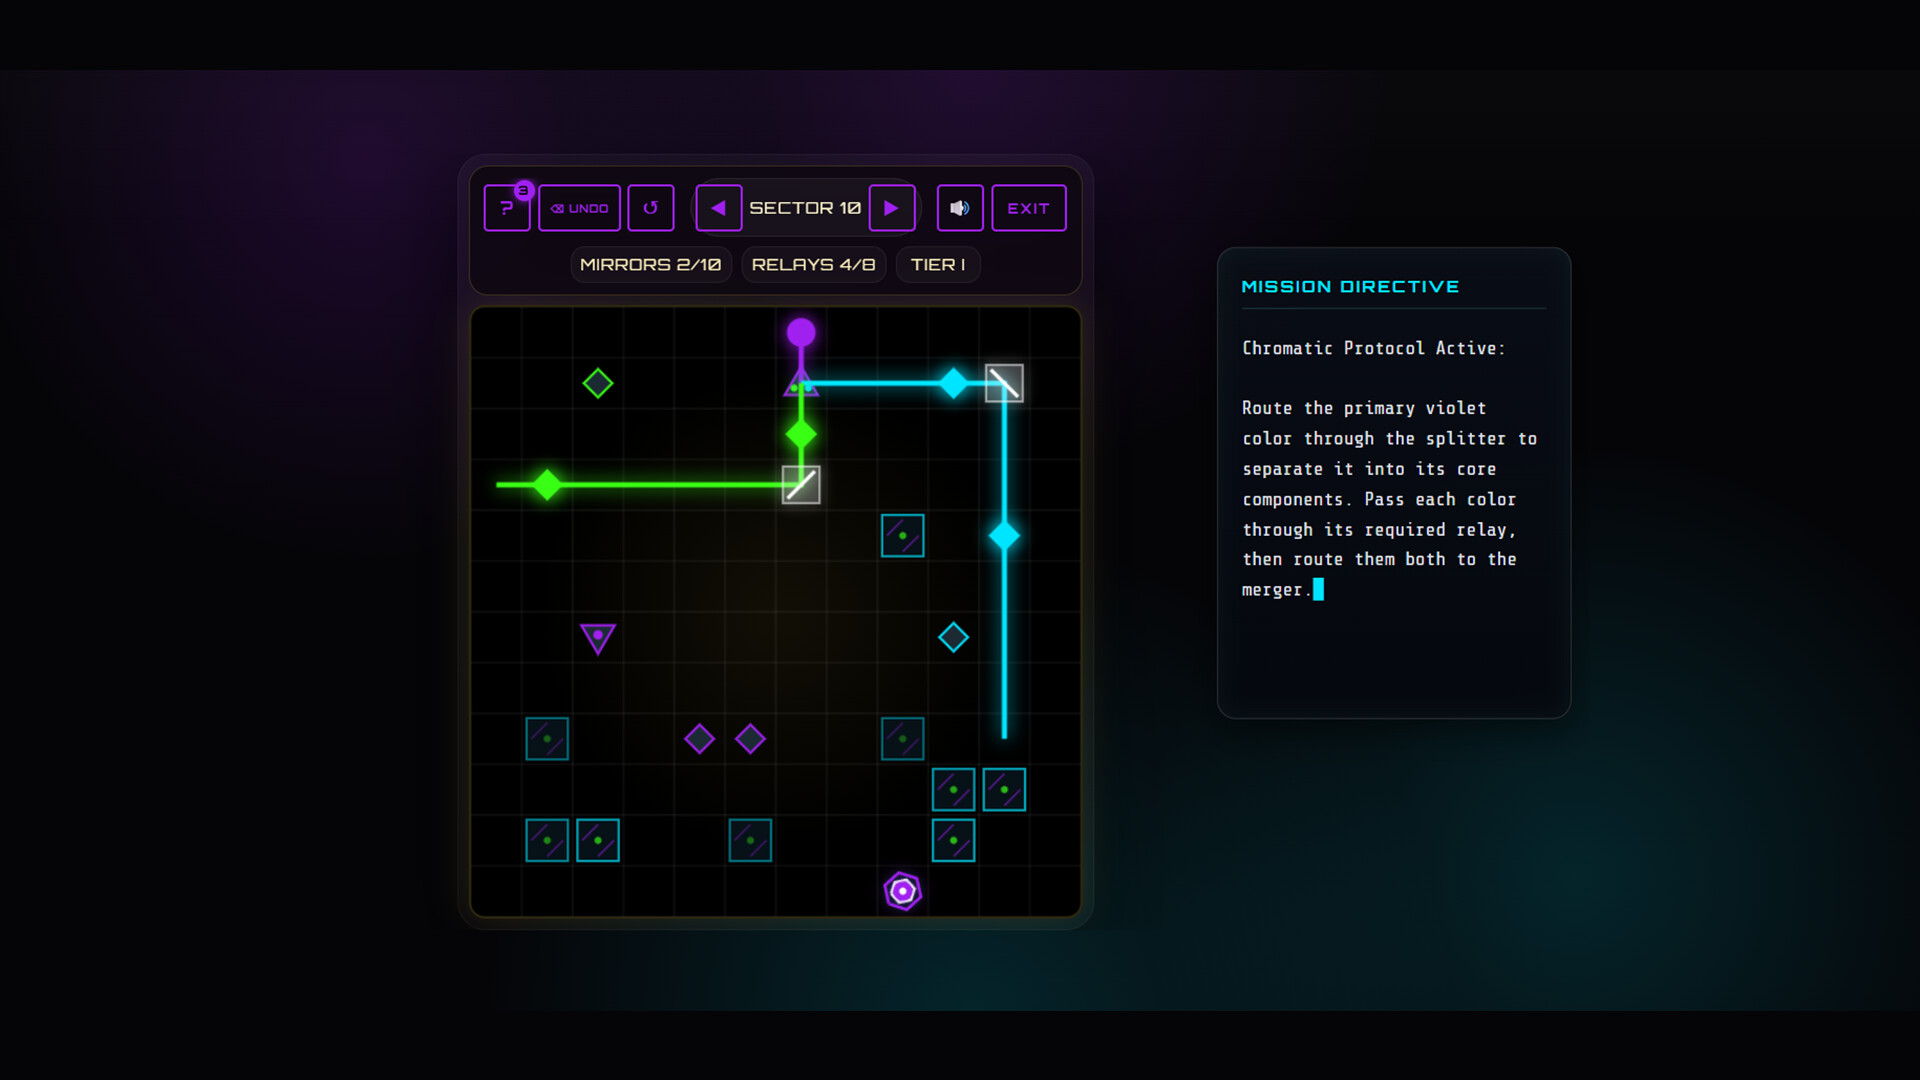Screen dimensions: 1920x1080
Task: Click the TIER I badge
Action: coord(938,265)
